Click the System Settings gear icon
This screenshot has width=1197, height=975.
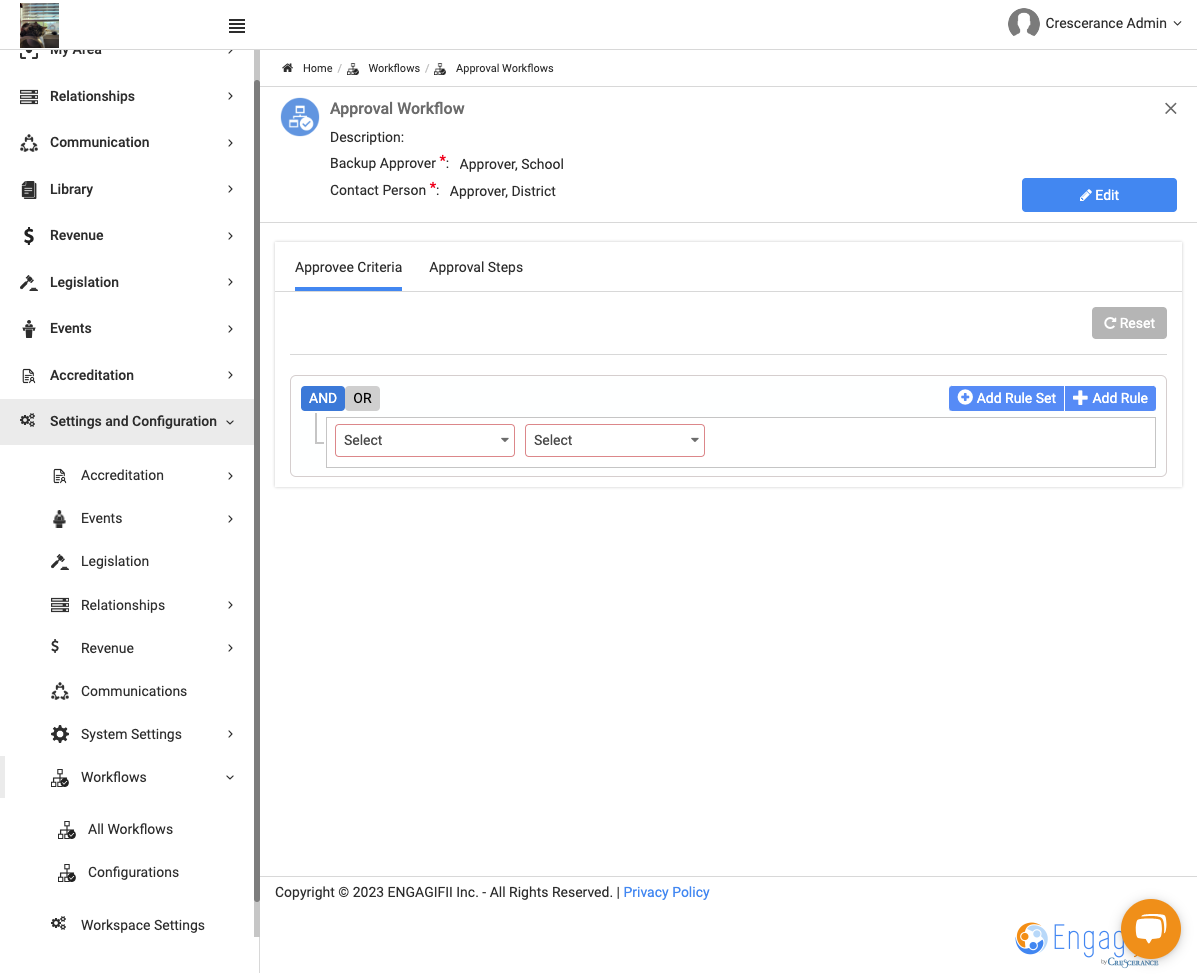(60, 734)
